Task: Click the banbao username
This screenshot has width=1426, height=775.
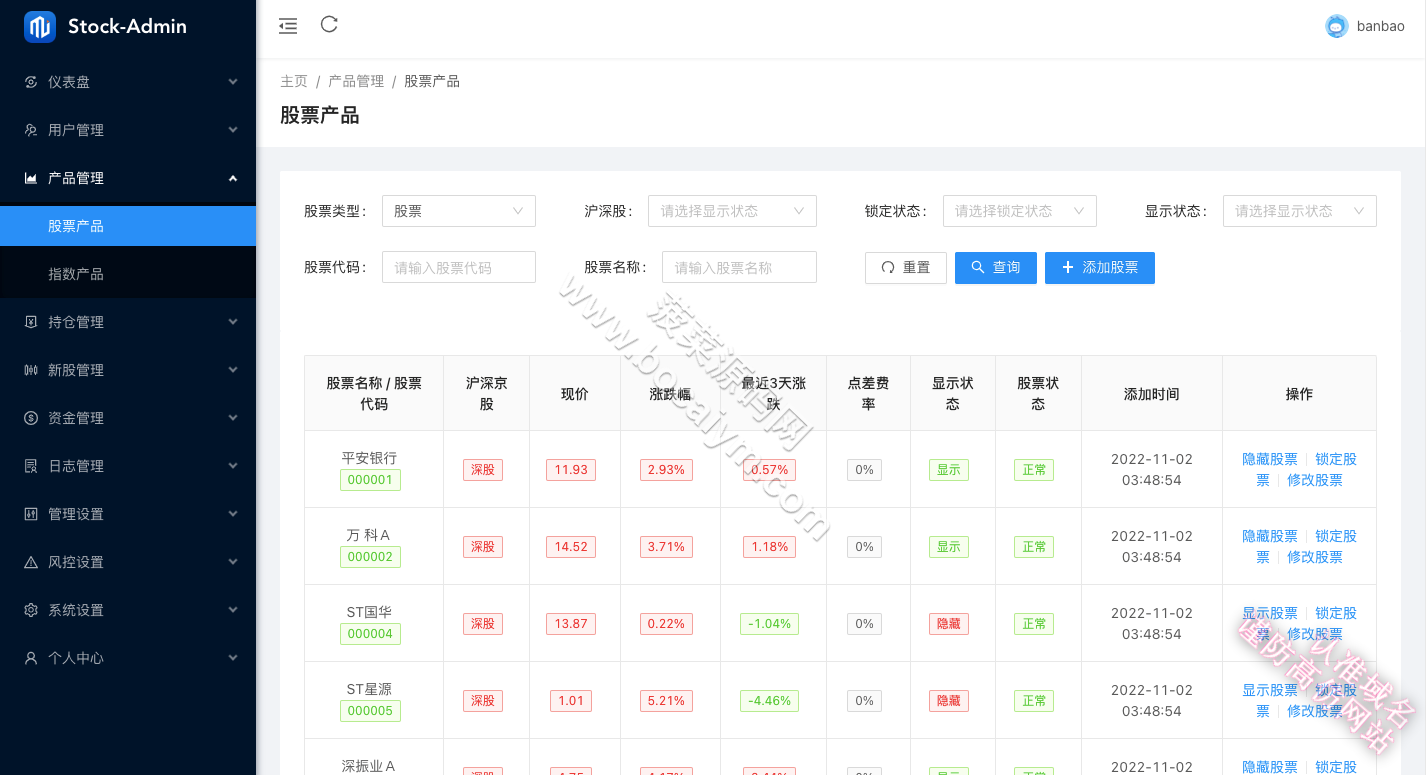Action: pos(1381,27)
